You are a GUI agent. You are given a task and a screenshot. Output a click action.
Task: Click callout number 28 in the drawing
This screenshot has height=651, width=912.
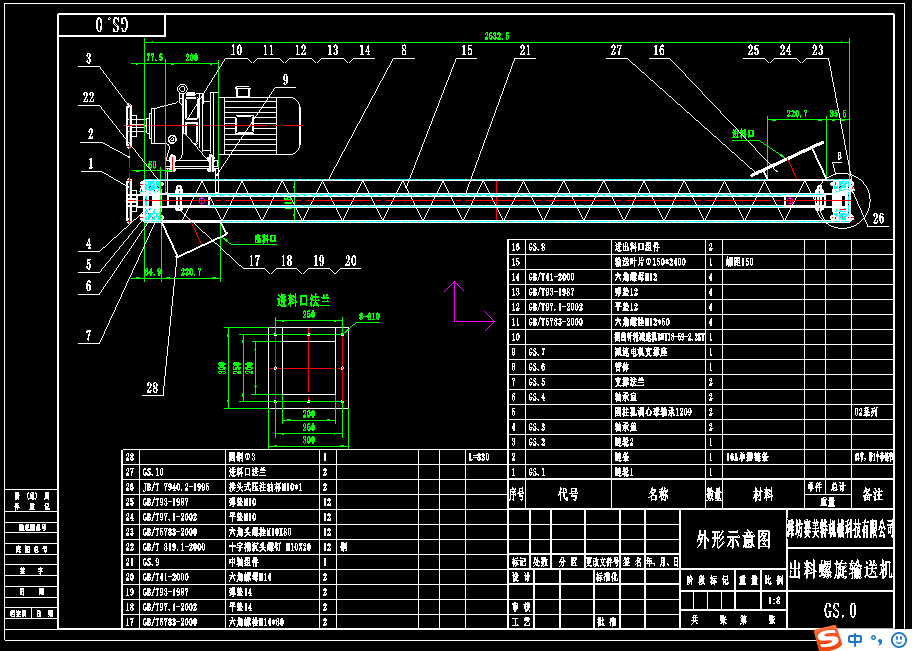pos(152,387)
